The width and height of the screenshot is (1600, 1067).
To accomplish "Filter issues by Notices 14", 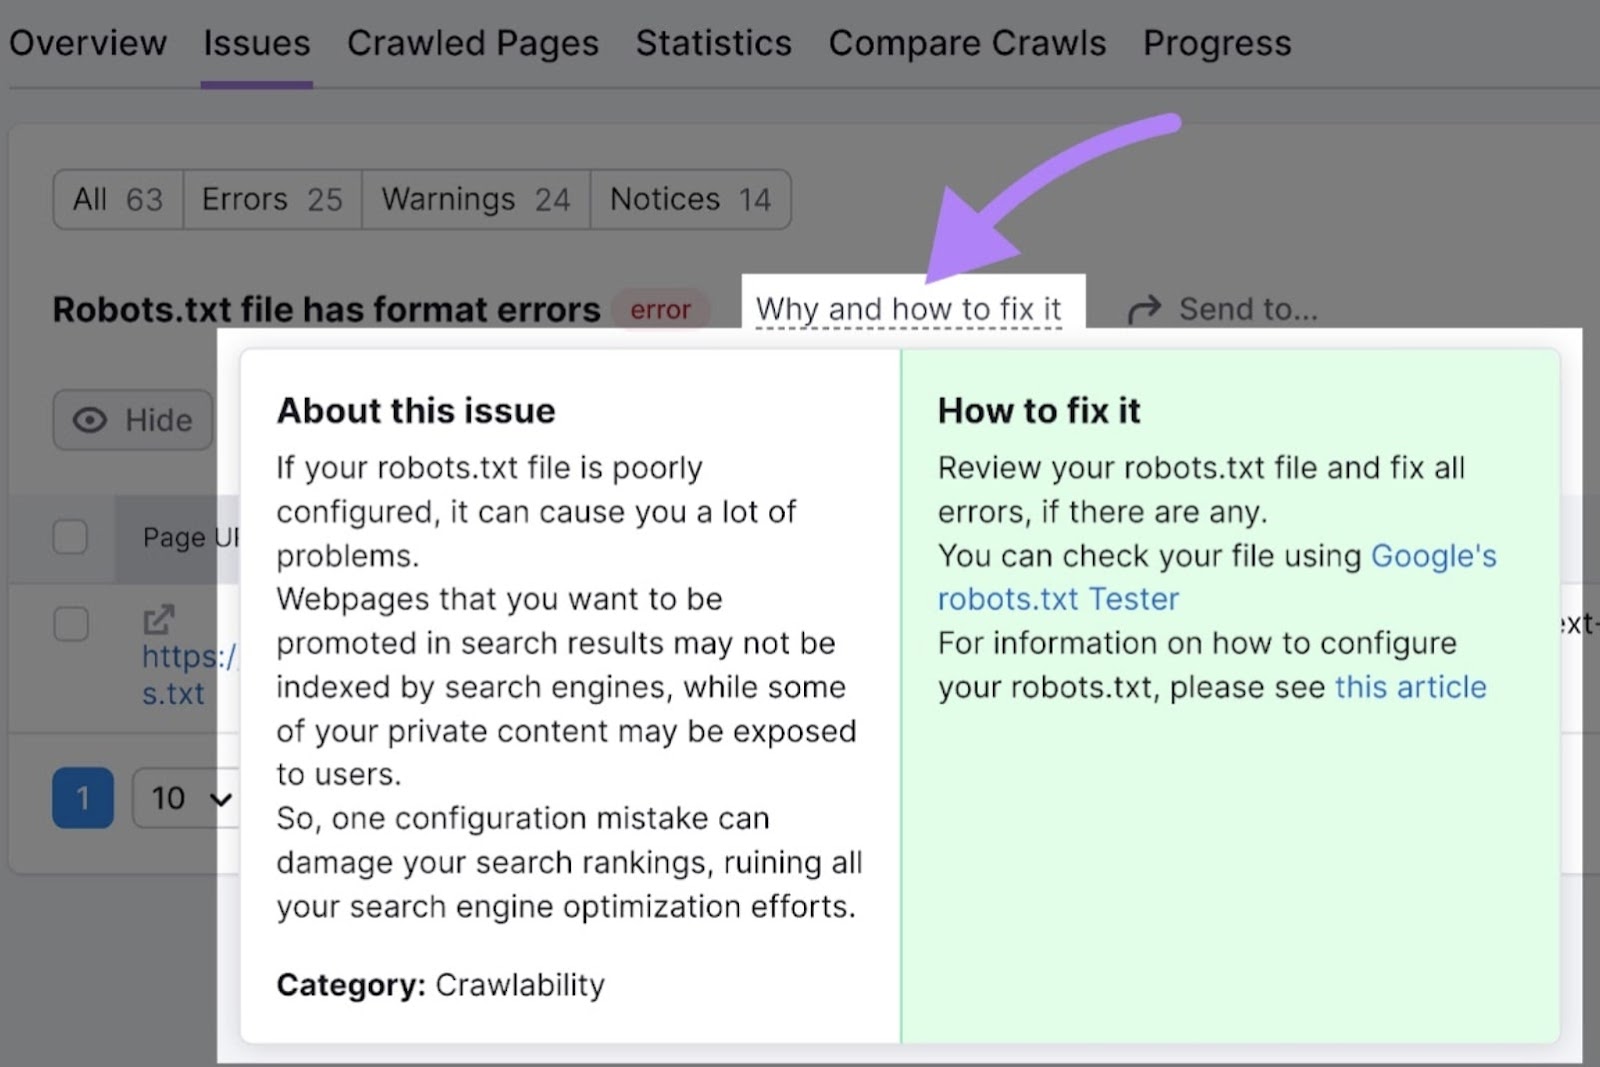I will [x=690, y=199].
